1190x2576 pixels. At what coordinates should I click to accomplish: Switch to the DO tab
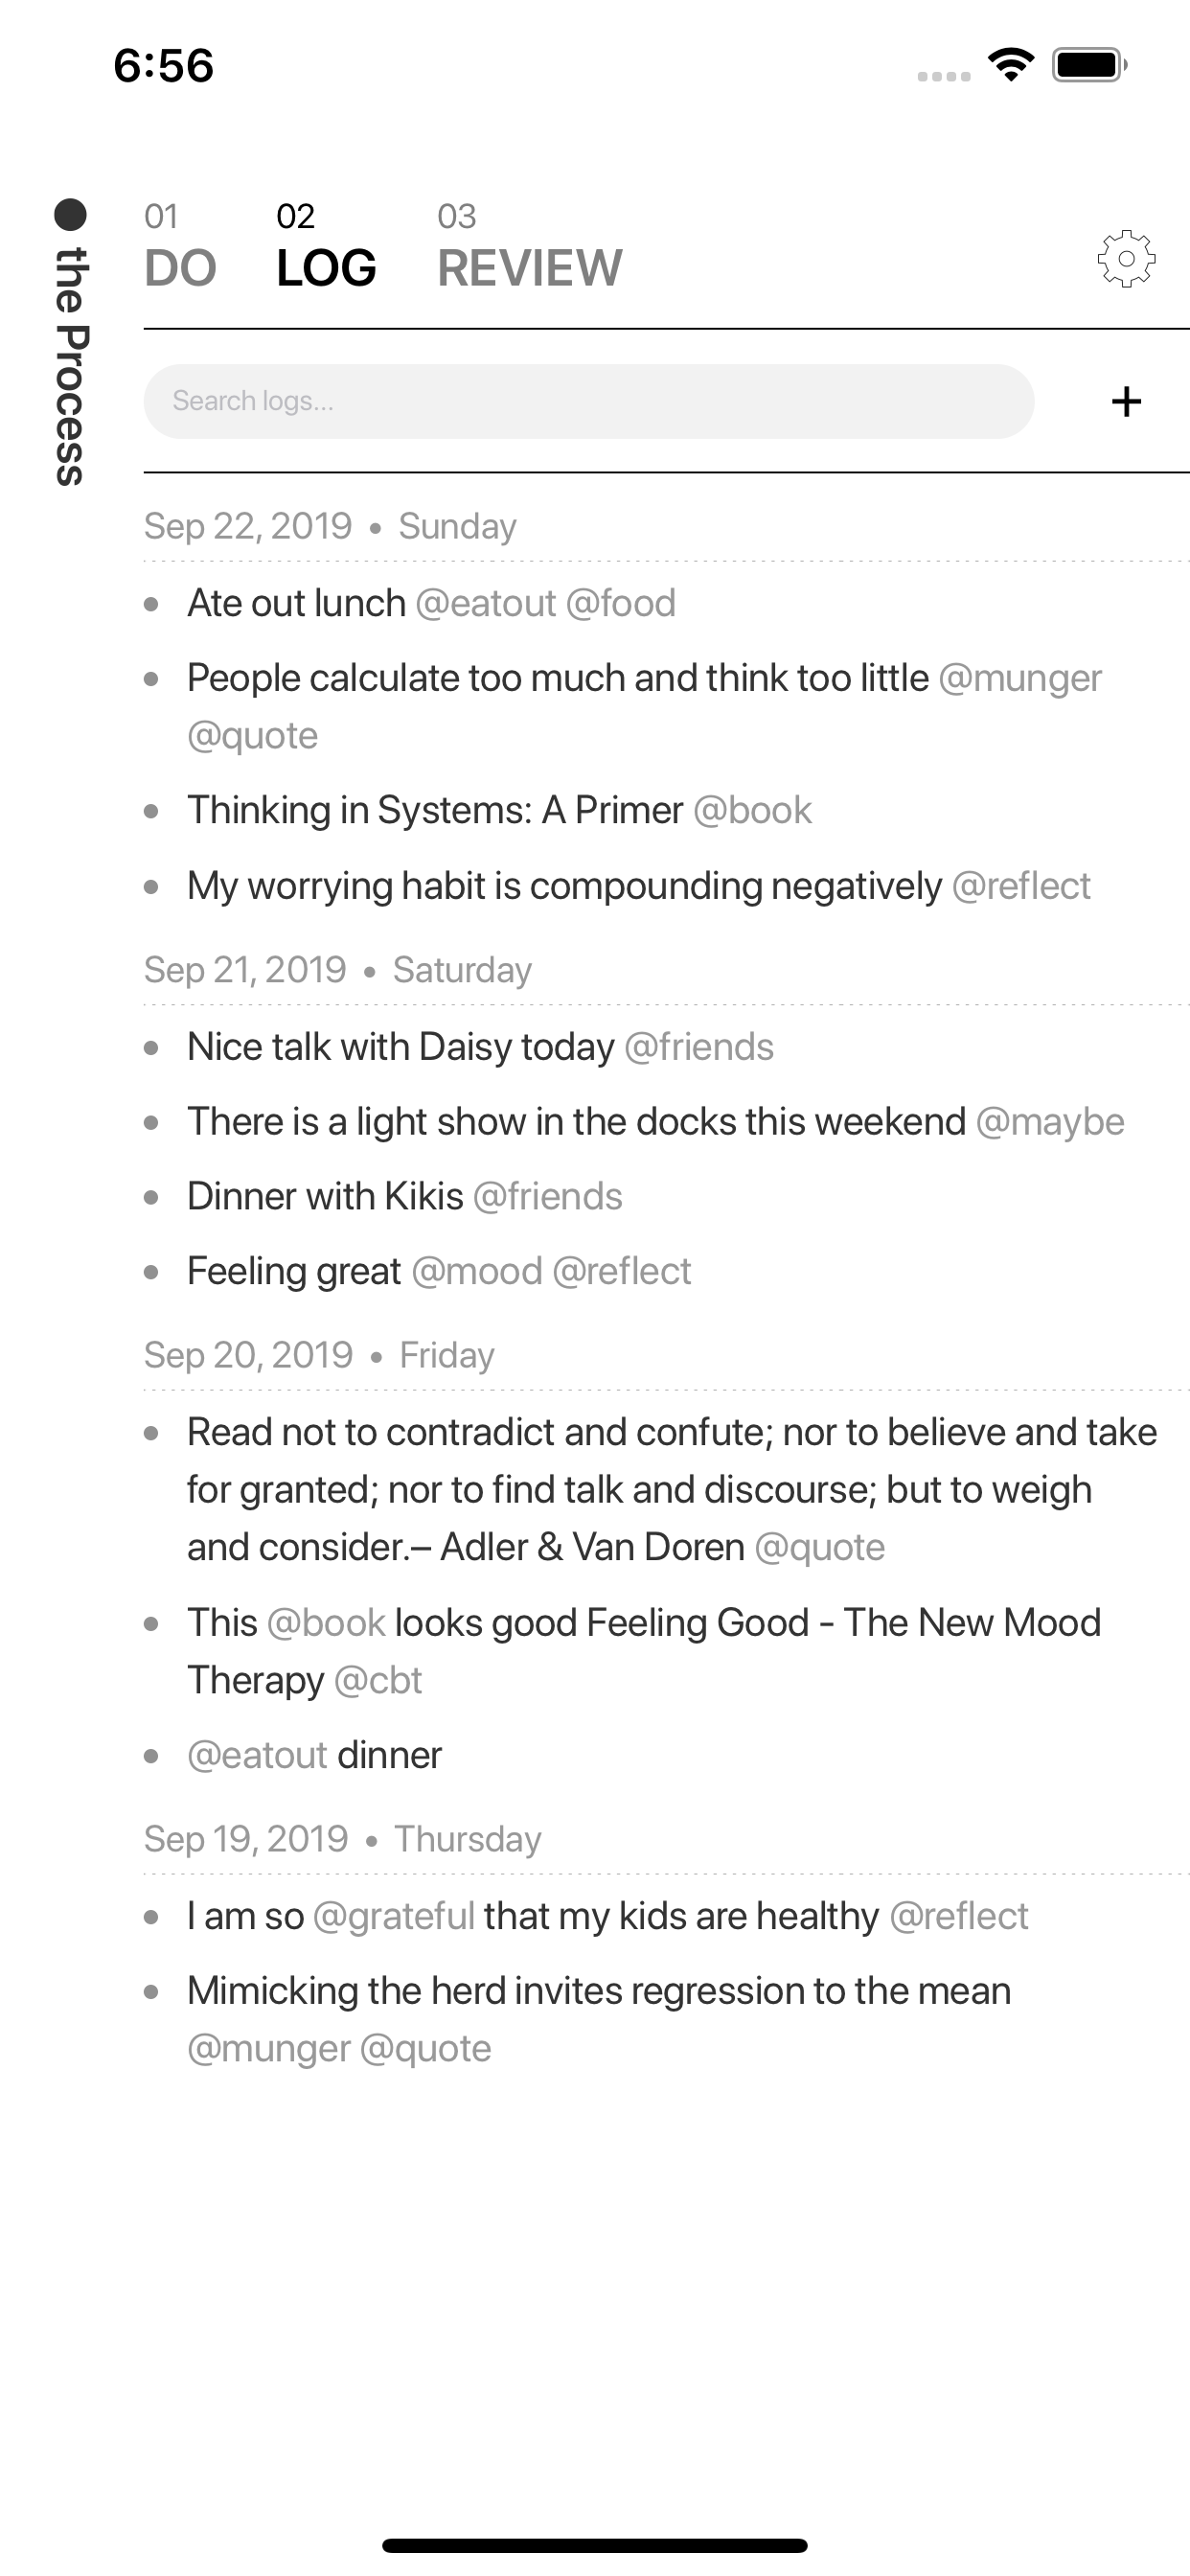click(180, 267)
